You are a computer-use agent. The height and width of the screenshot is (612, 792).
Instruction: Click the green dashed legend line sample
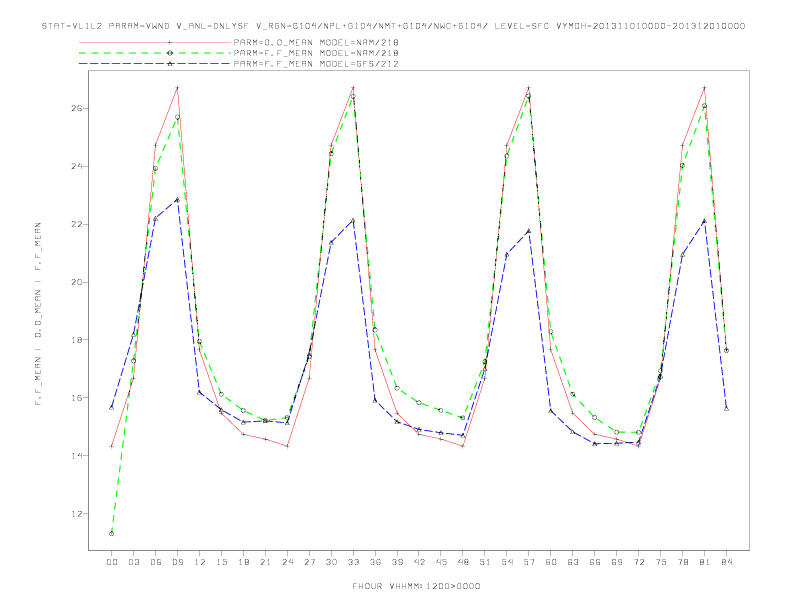click(155, 53)
